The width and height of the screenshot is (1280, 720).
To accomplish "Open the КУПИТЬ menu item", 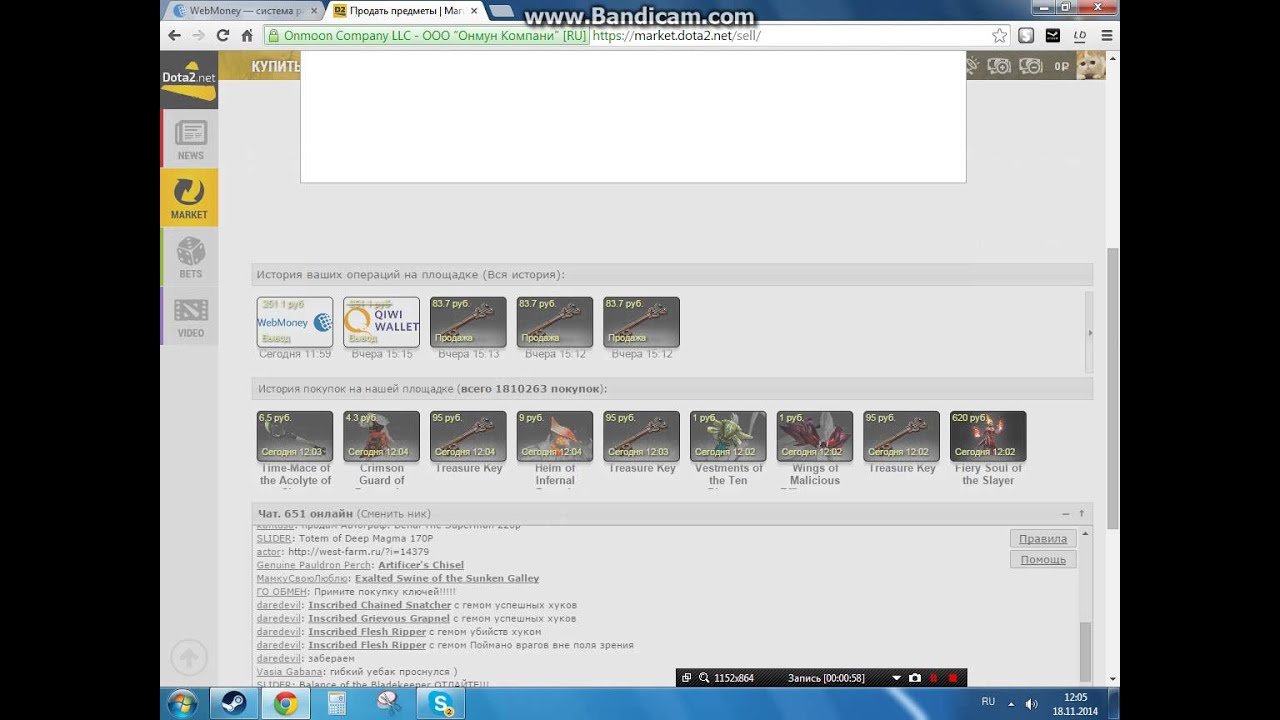I will pos(273,66).
